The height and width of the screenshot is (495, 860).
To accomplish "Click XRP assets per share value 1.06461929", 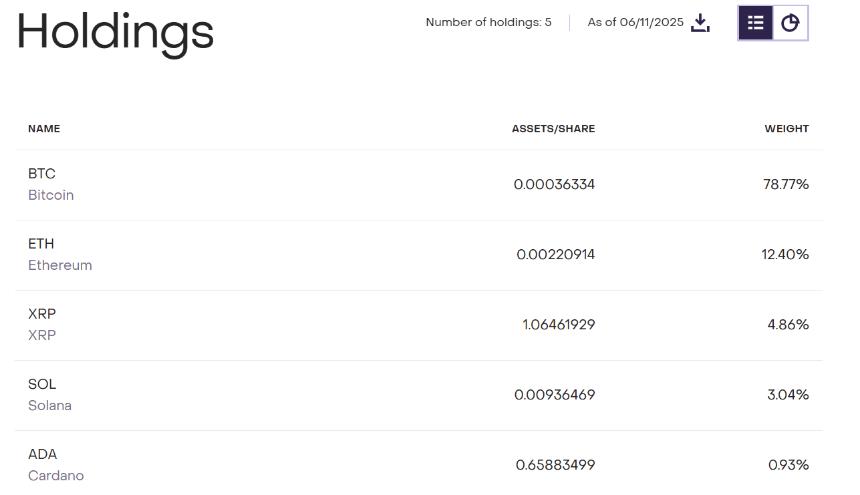I will point(558,325).
